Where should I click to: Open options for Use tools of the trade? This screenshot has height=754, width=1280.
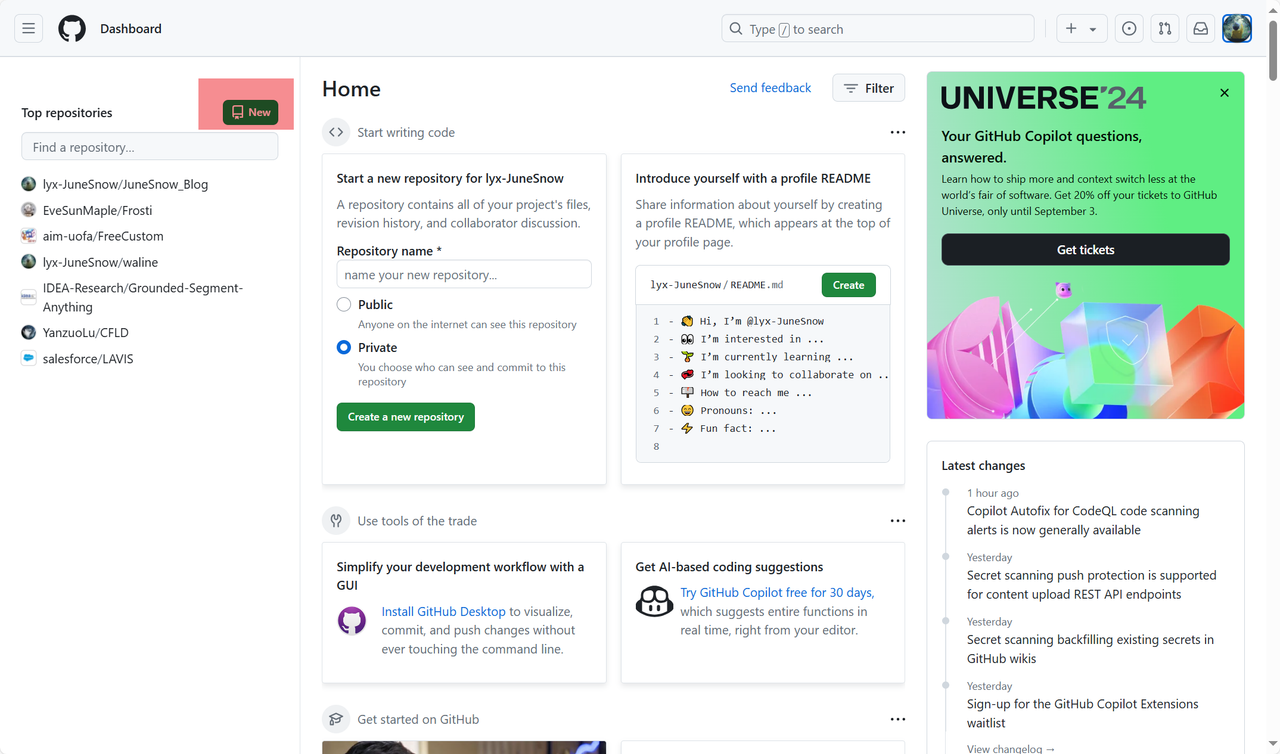pyautogui.click(x=898, y=521)
